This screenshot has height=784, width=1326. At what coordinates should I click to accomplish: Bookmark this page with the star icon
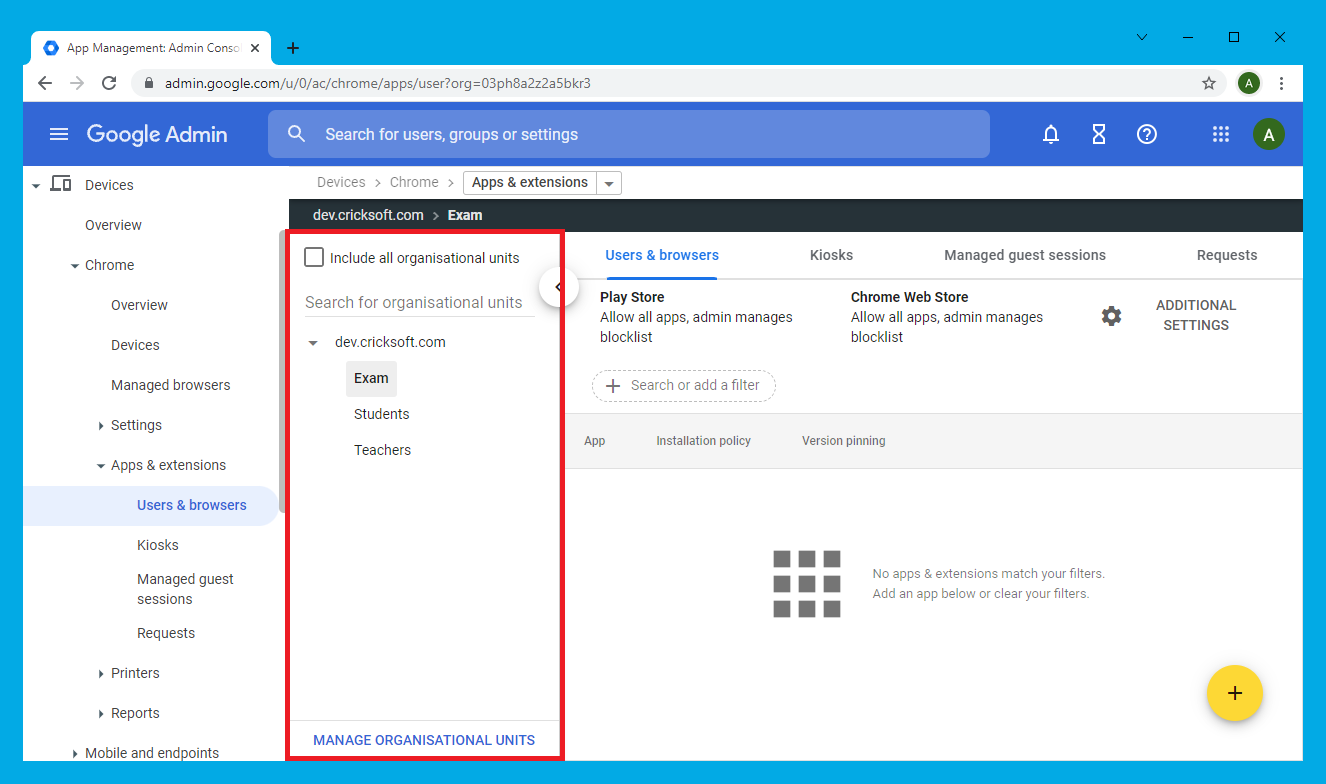pos(1208,83)
